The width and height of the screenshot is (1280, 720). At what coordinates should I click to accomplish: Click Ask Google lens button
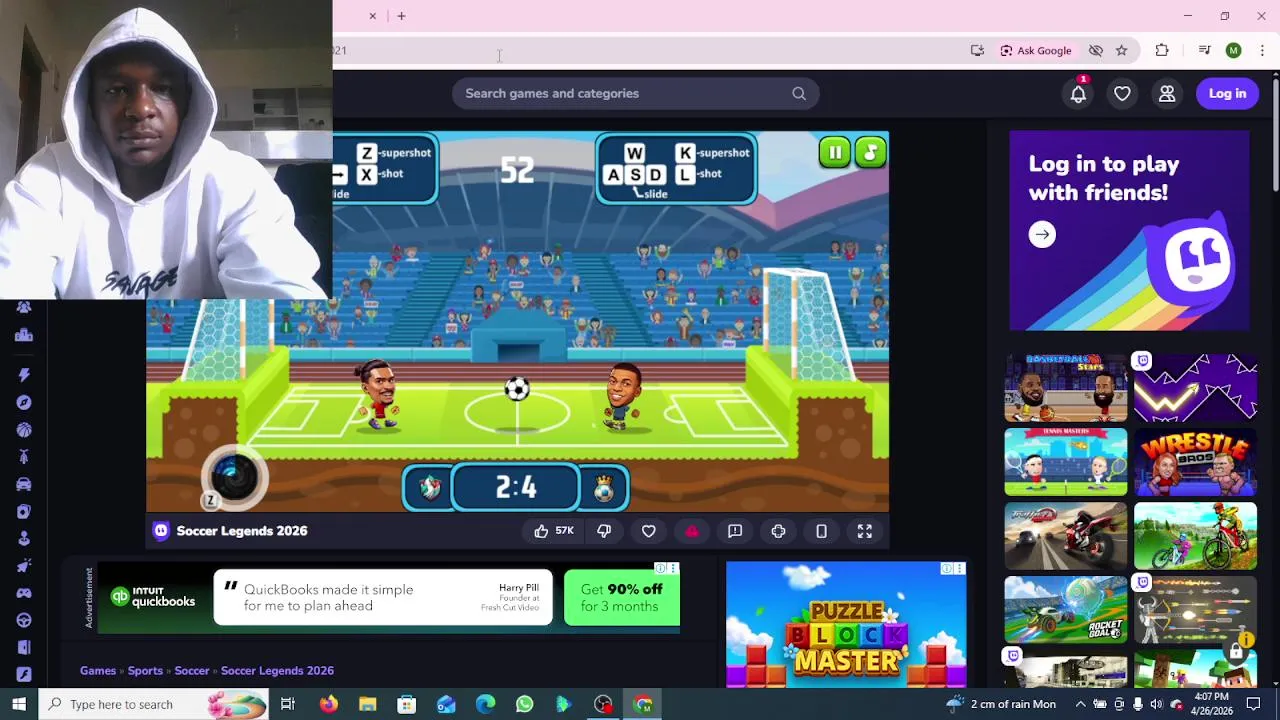[x=1036, y=50]
